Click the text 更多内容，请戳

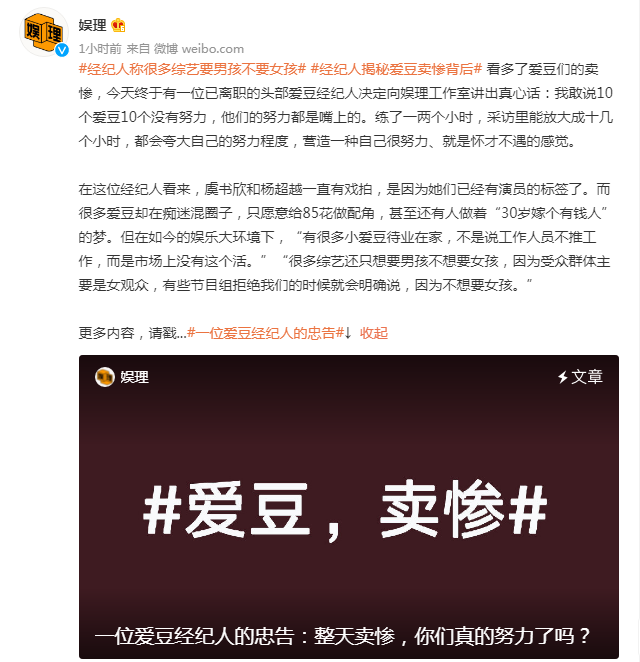click(133, 333)
